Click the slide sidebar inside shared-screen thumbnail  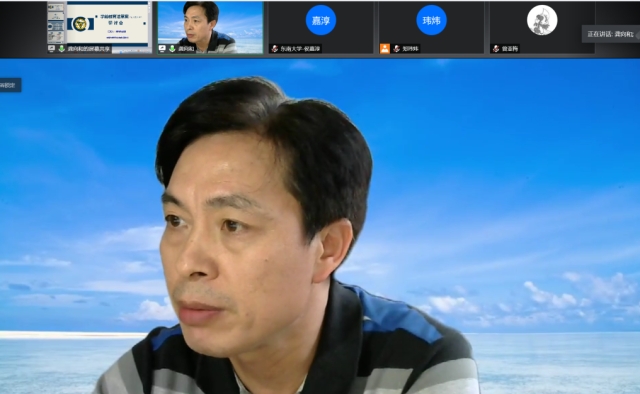(56, 24)
